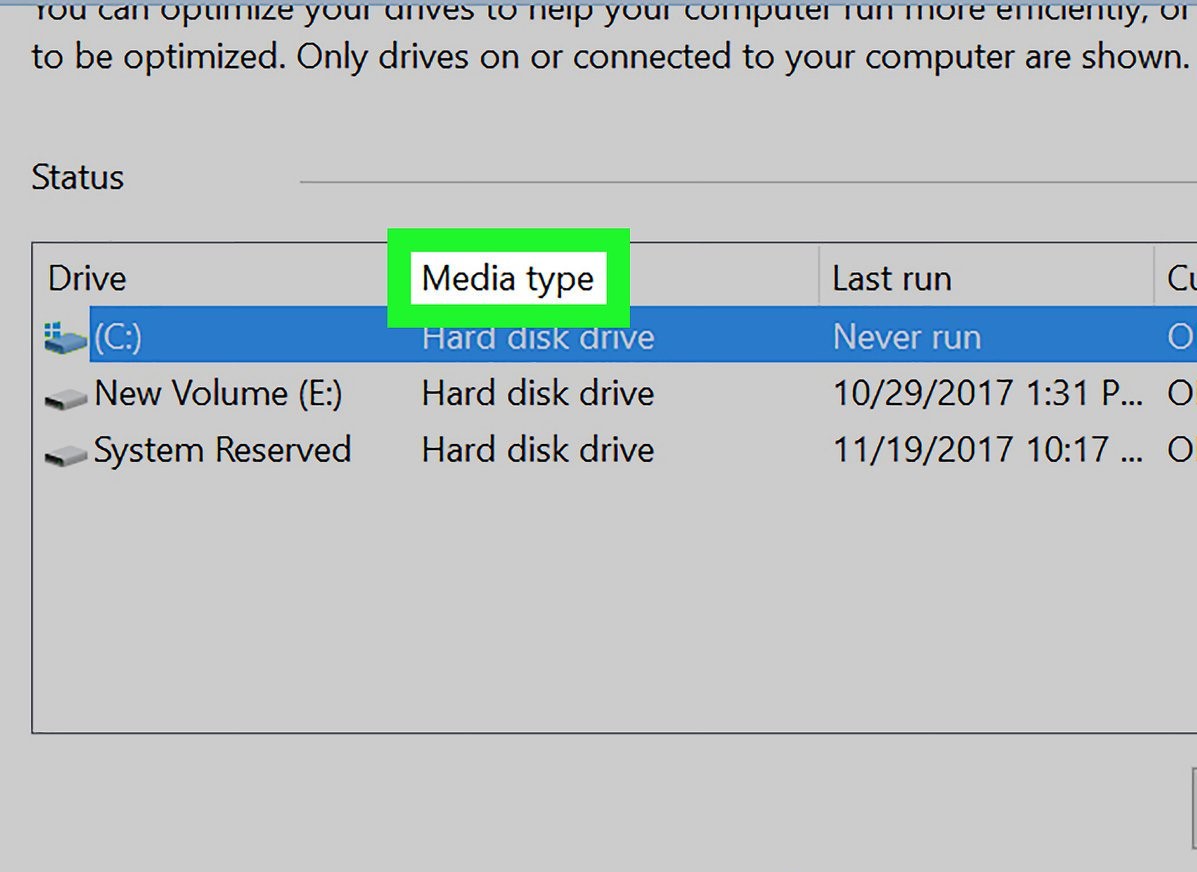Select the System Reserved drive entry

tap(222, 450)
